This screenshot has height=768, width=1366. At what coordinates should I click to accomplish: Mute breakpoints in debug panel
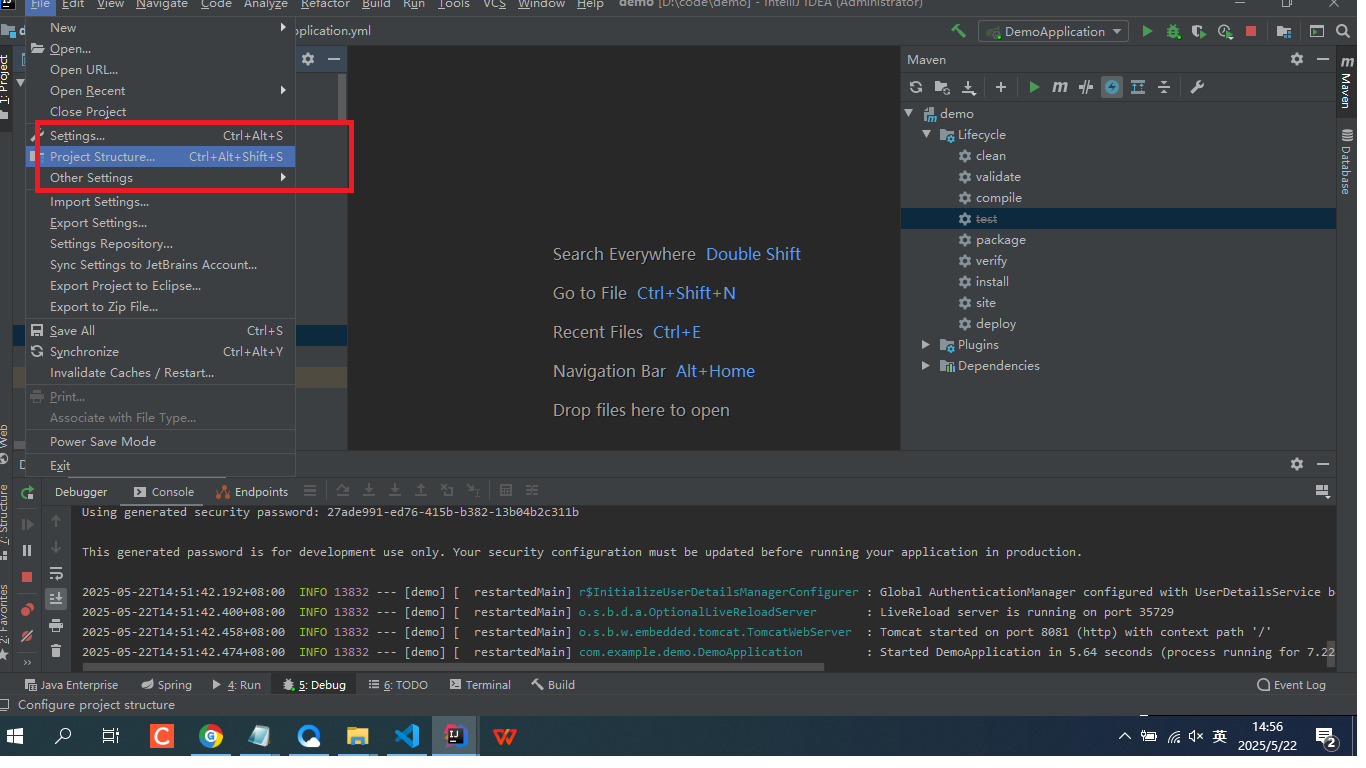pyautogui.click(x=27, y=635)
